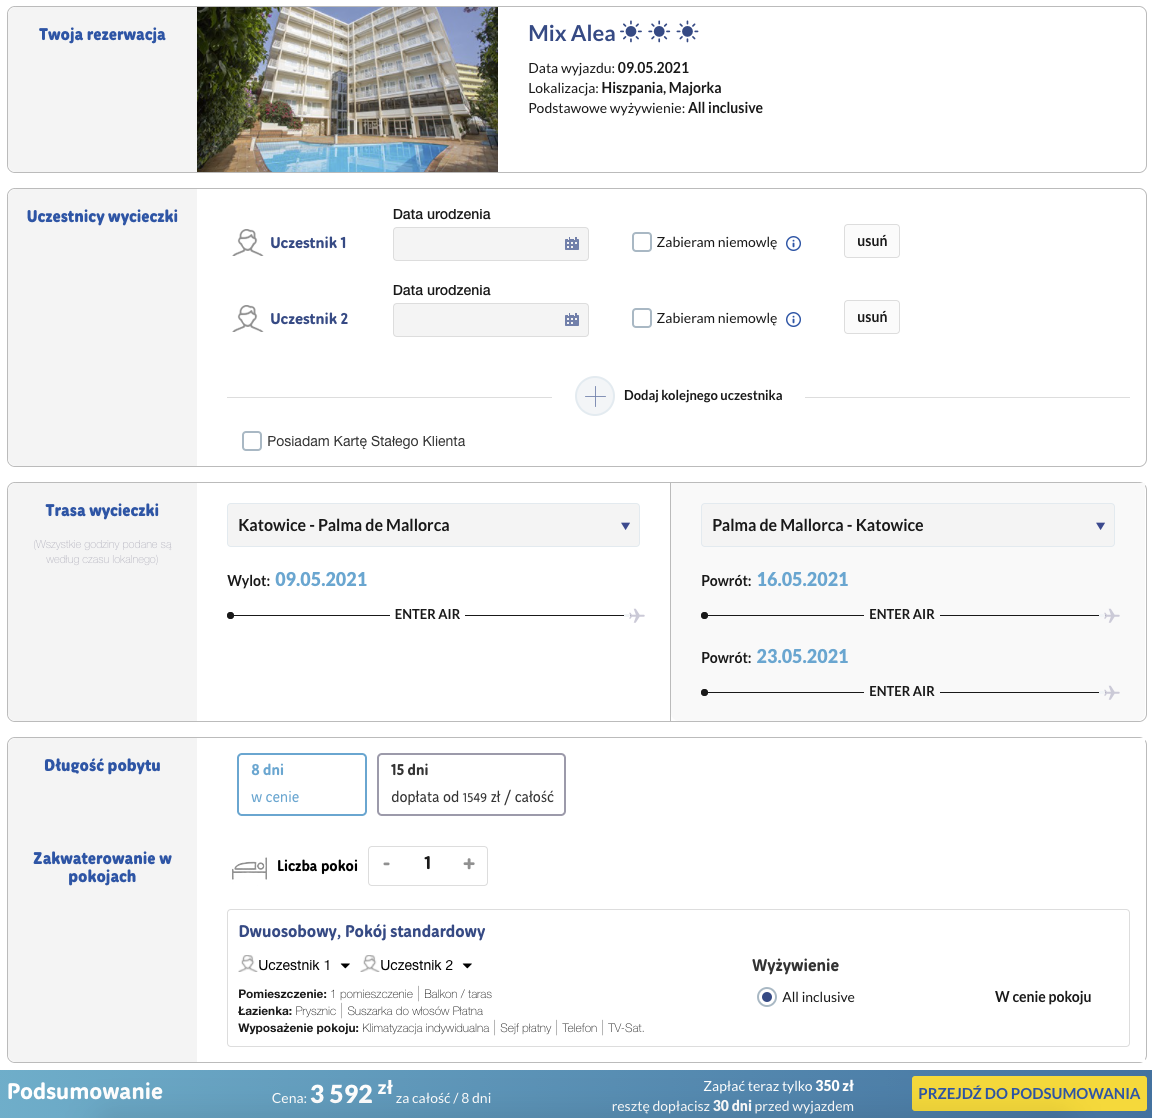This screenshot has height=1118, width=1152.
Task: Click the plus icon to add participant
Action: coord(595,397)
